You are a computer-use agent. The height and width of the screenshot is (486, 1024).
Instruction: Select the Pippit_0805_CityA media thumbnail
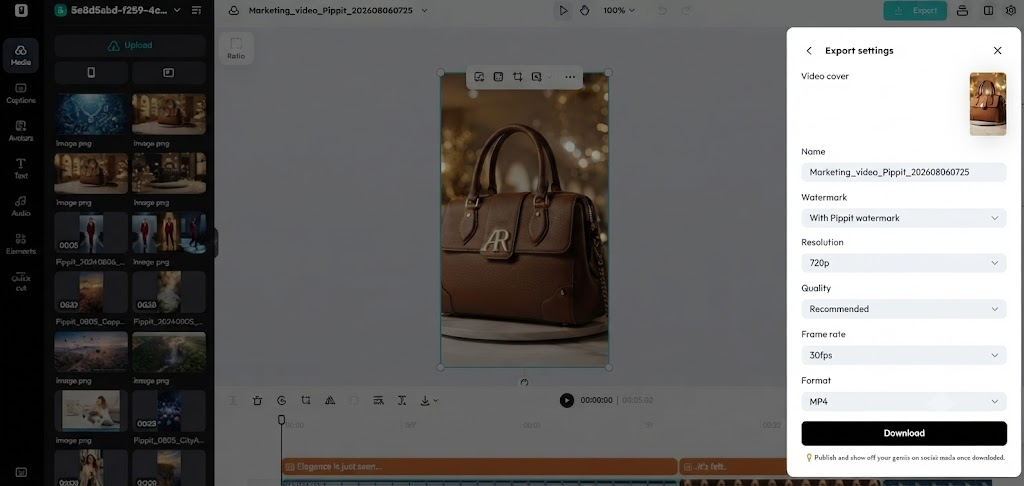(x=168, y=412)
